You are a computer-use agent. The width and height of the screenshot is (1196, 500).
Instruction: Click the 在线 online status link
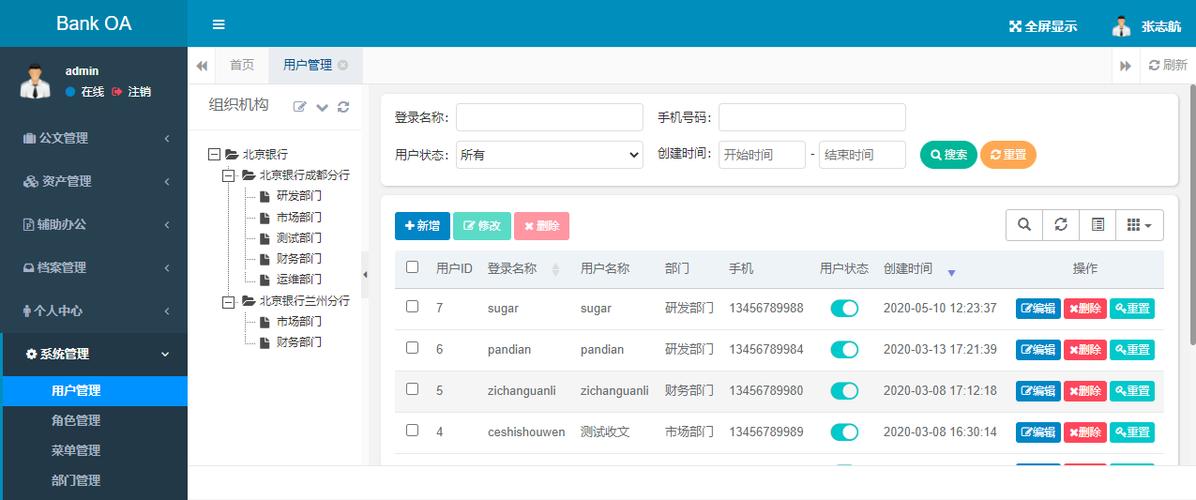pos(85,91)
